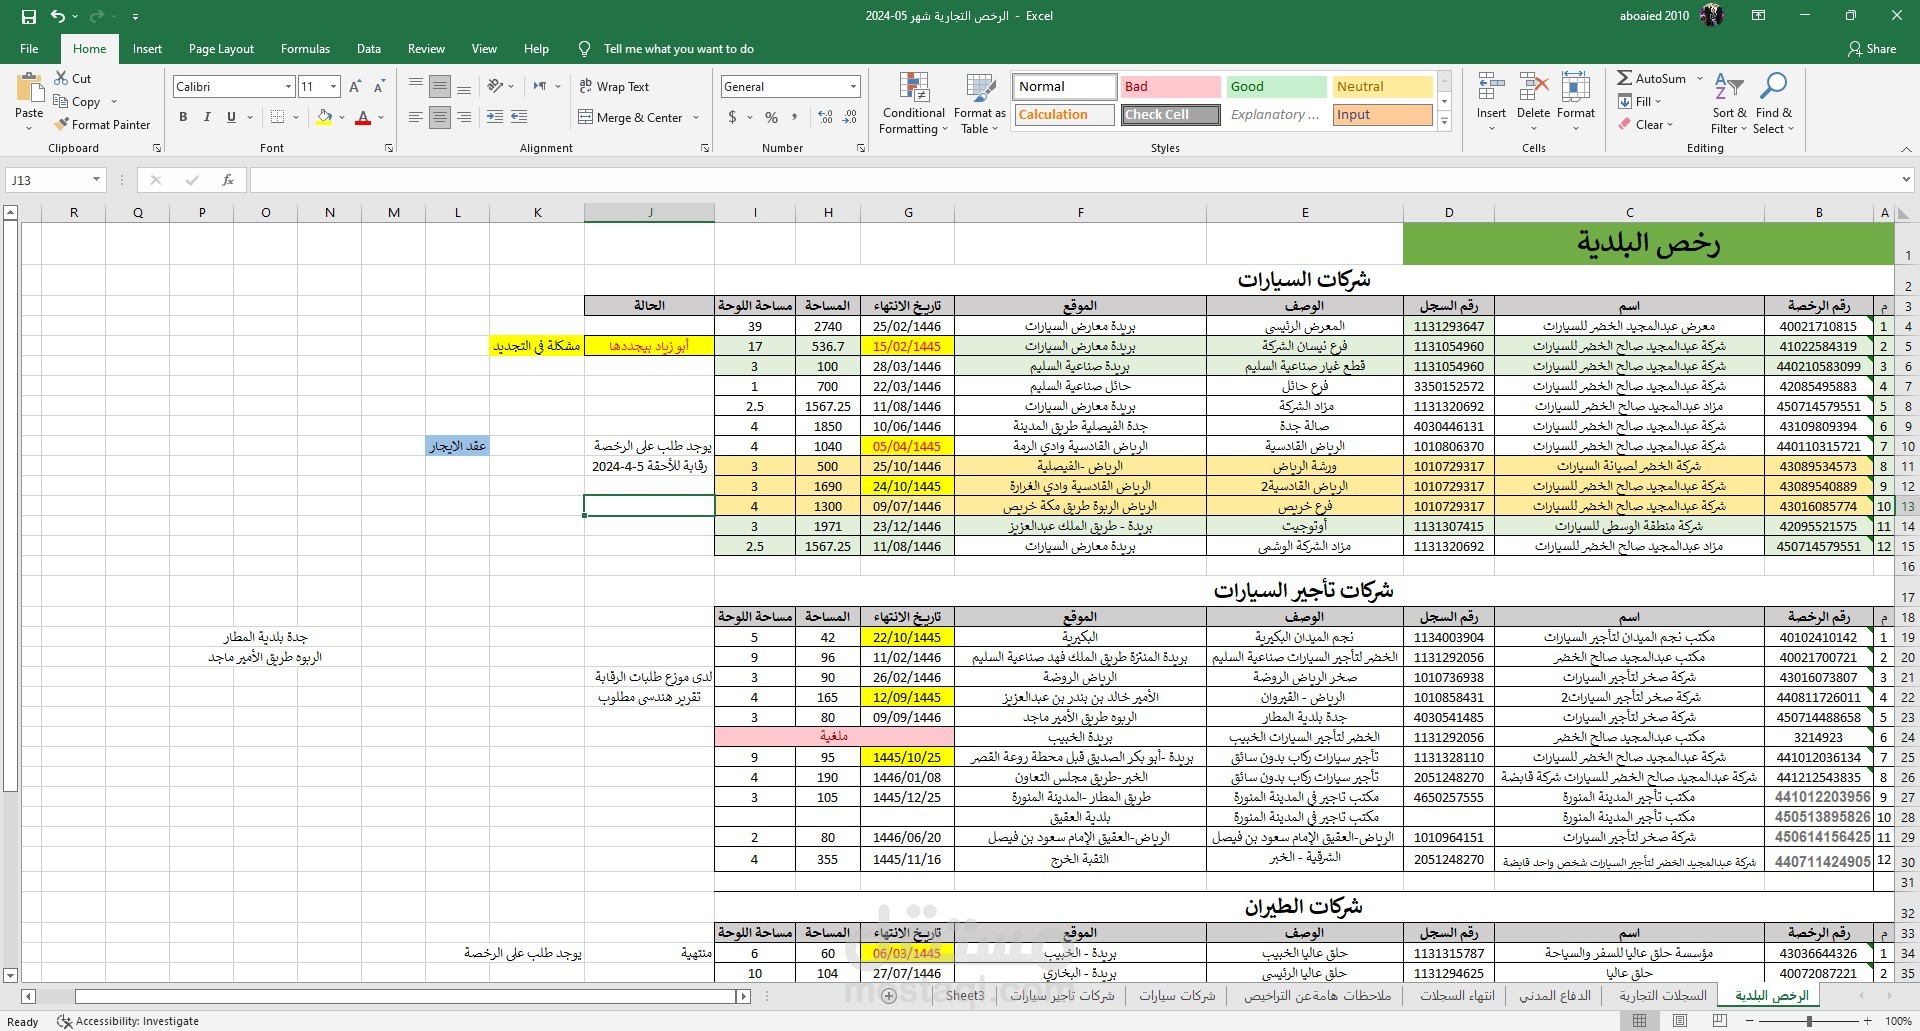This screenshot has width=1920, height=1031.
Task: Click Decrease Decimal icon
Action: click(x=850, y=117)
